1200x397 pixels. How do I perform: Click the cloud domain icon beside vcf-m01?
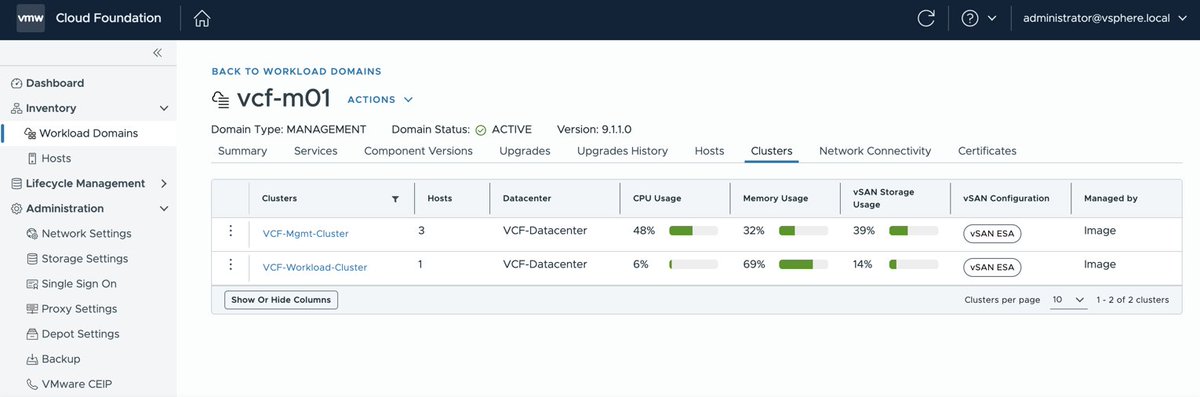pyautogui.click(x=221, y=100)
